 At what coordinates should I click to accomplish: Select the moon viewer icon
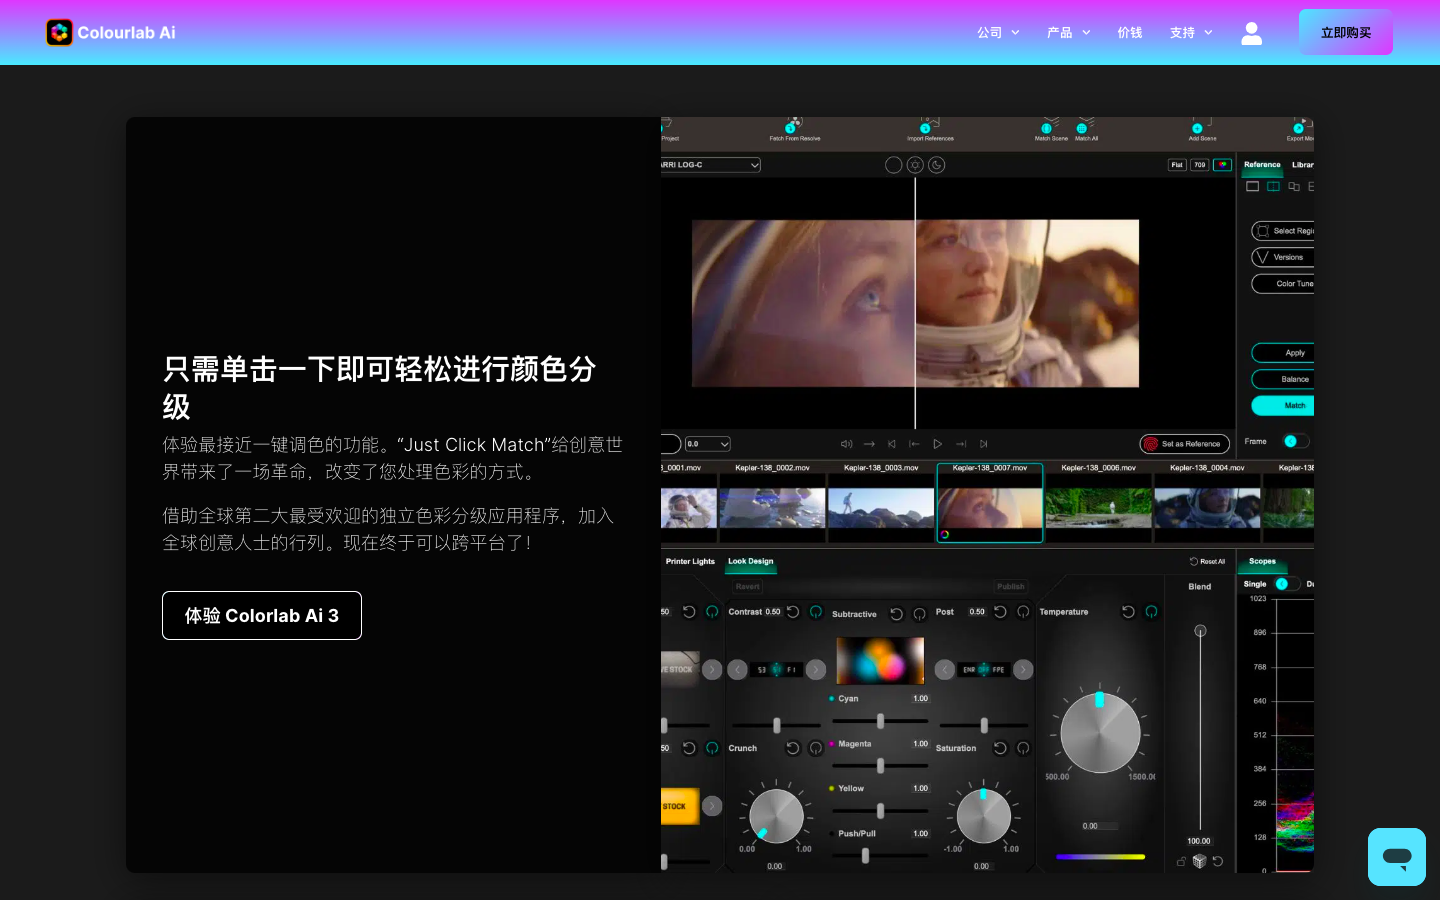(937, 165)
